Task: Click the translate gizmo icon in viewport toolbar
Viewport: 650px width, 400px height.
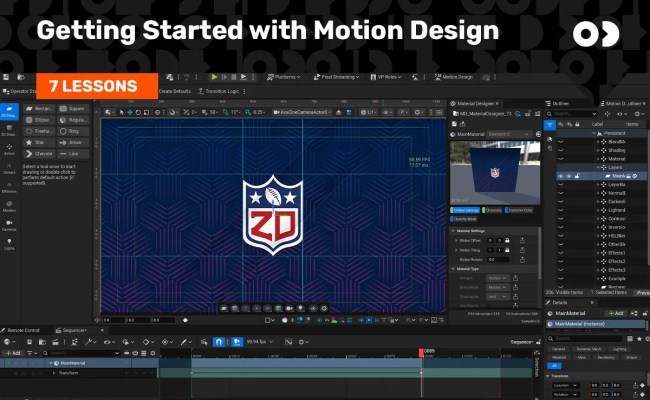Action: coord(130,112)
